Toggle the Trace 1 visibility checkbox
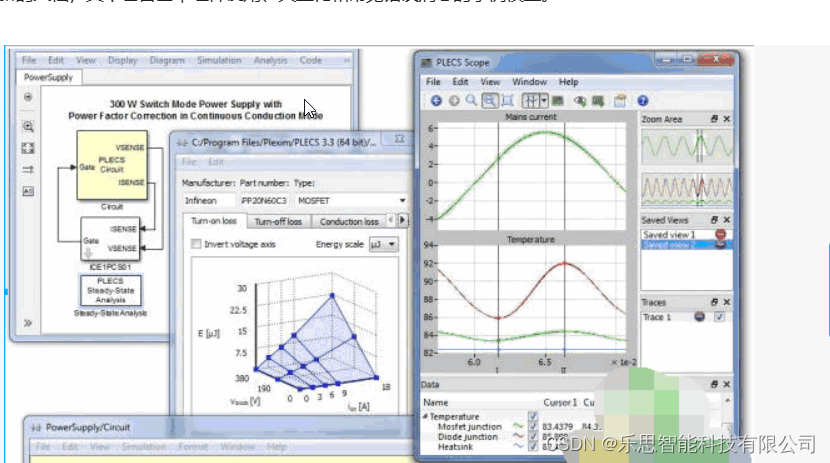The height and width of the screenshot is (463, 830). (x=719, y=317)
